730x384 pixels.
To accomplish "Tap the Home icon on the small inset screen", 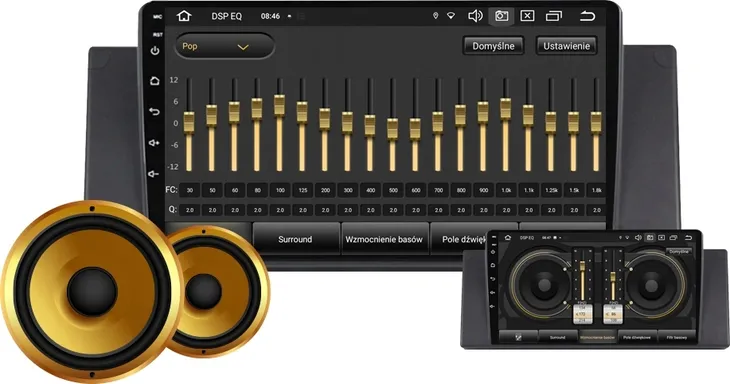I will click(x=507, y=237).
